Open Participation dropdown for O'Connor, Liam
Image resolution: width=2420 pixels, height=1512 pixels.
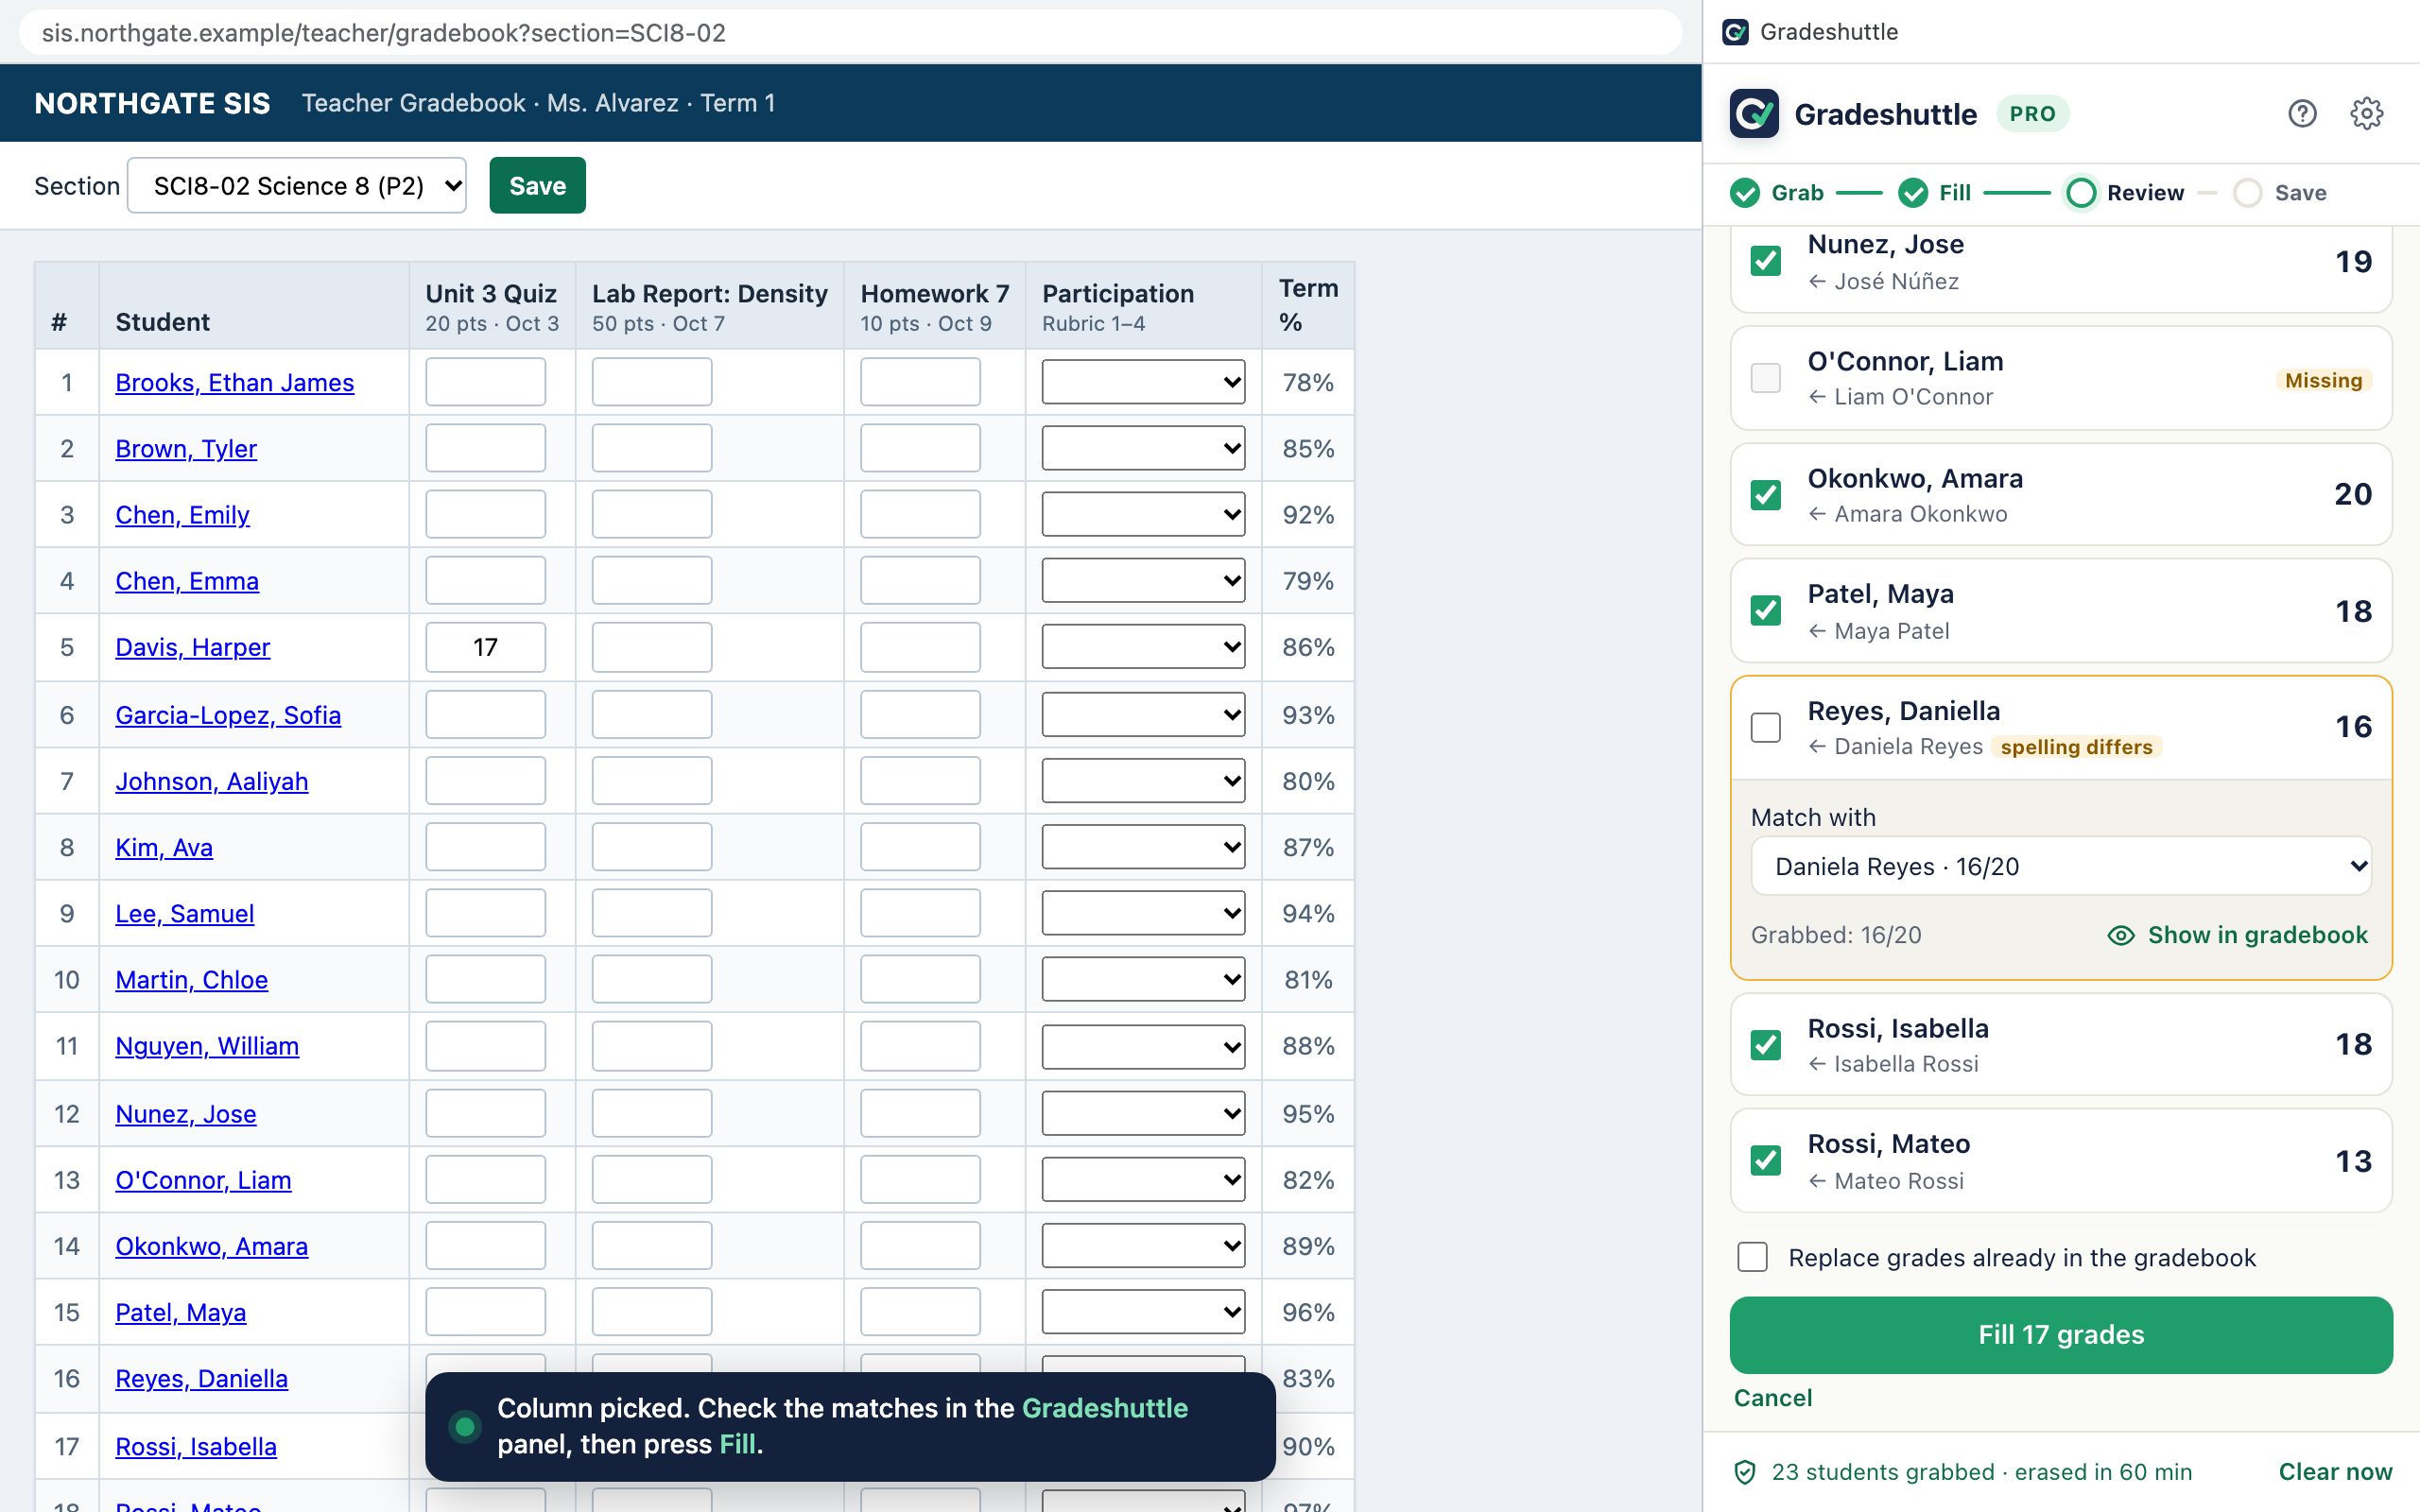[1143, 1180]
